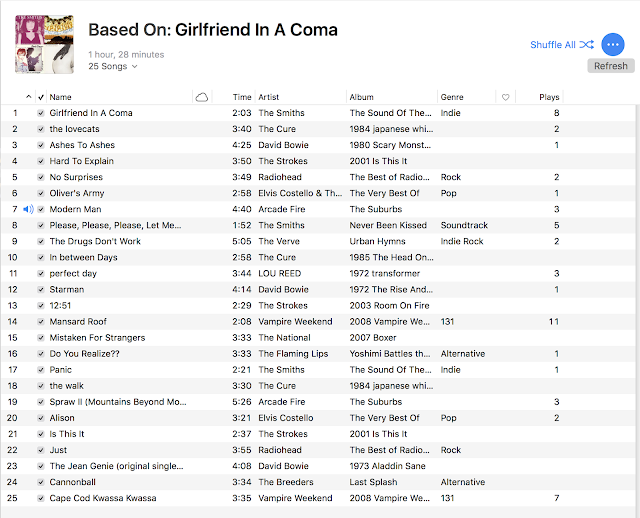Uncheck the lovecats song checkbox
The width and height of the screenshot is (640, 518).
click(40, 129)
